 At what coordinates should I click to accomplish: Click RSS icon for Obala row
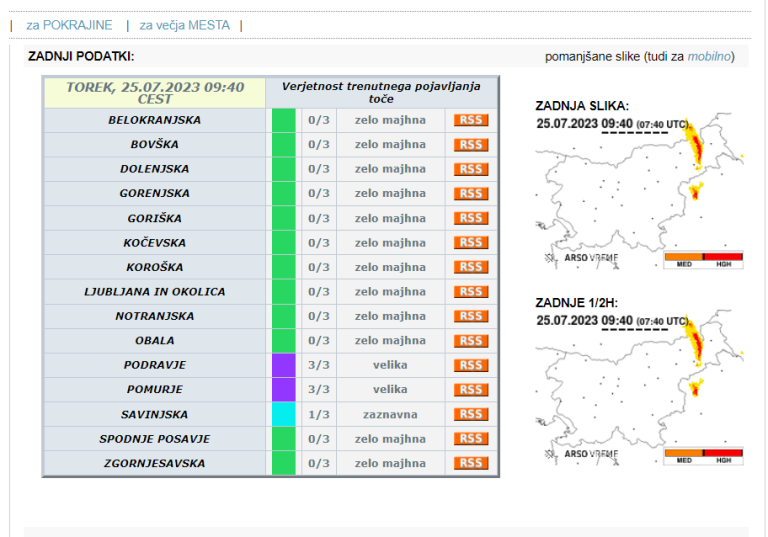click(470, 341)
